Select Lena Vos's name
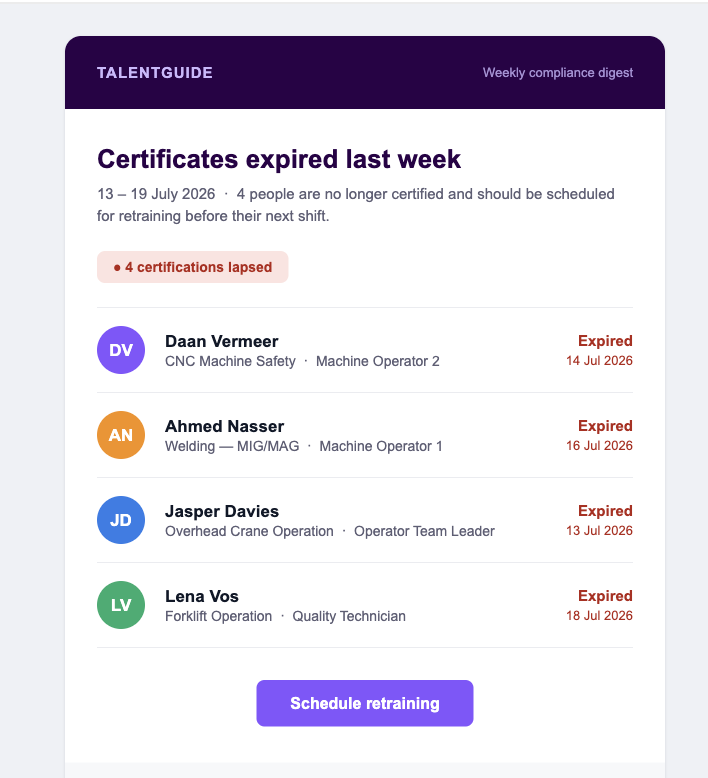 pyautogui.click(x=201, y=596)
